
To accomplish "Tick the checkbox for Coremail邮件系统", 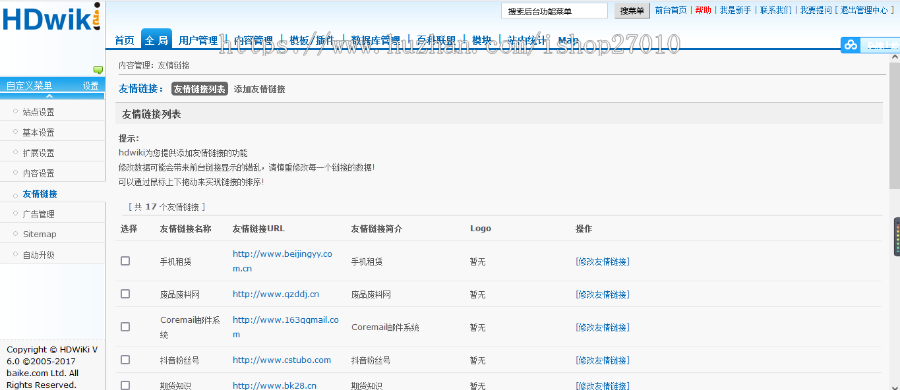I will pos(125,326).
